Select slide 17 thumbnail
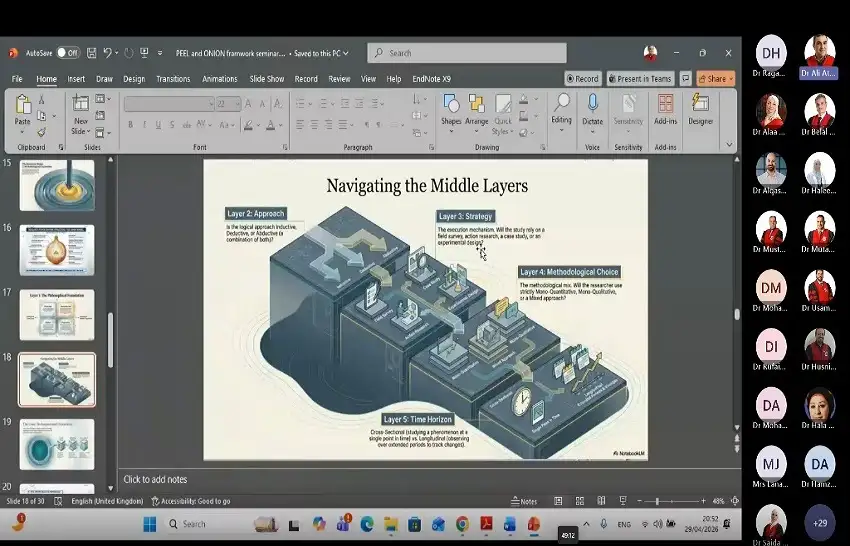The image size is (850, 546). [x=57, y=314]
